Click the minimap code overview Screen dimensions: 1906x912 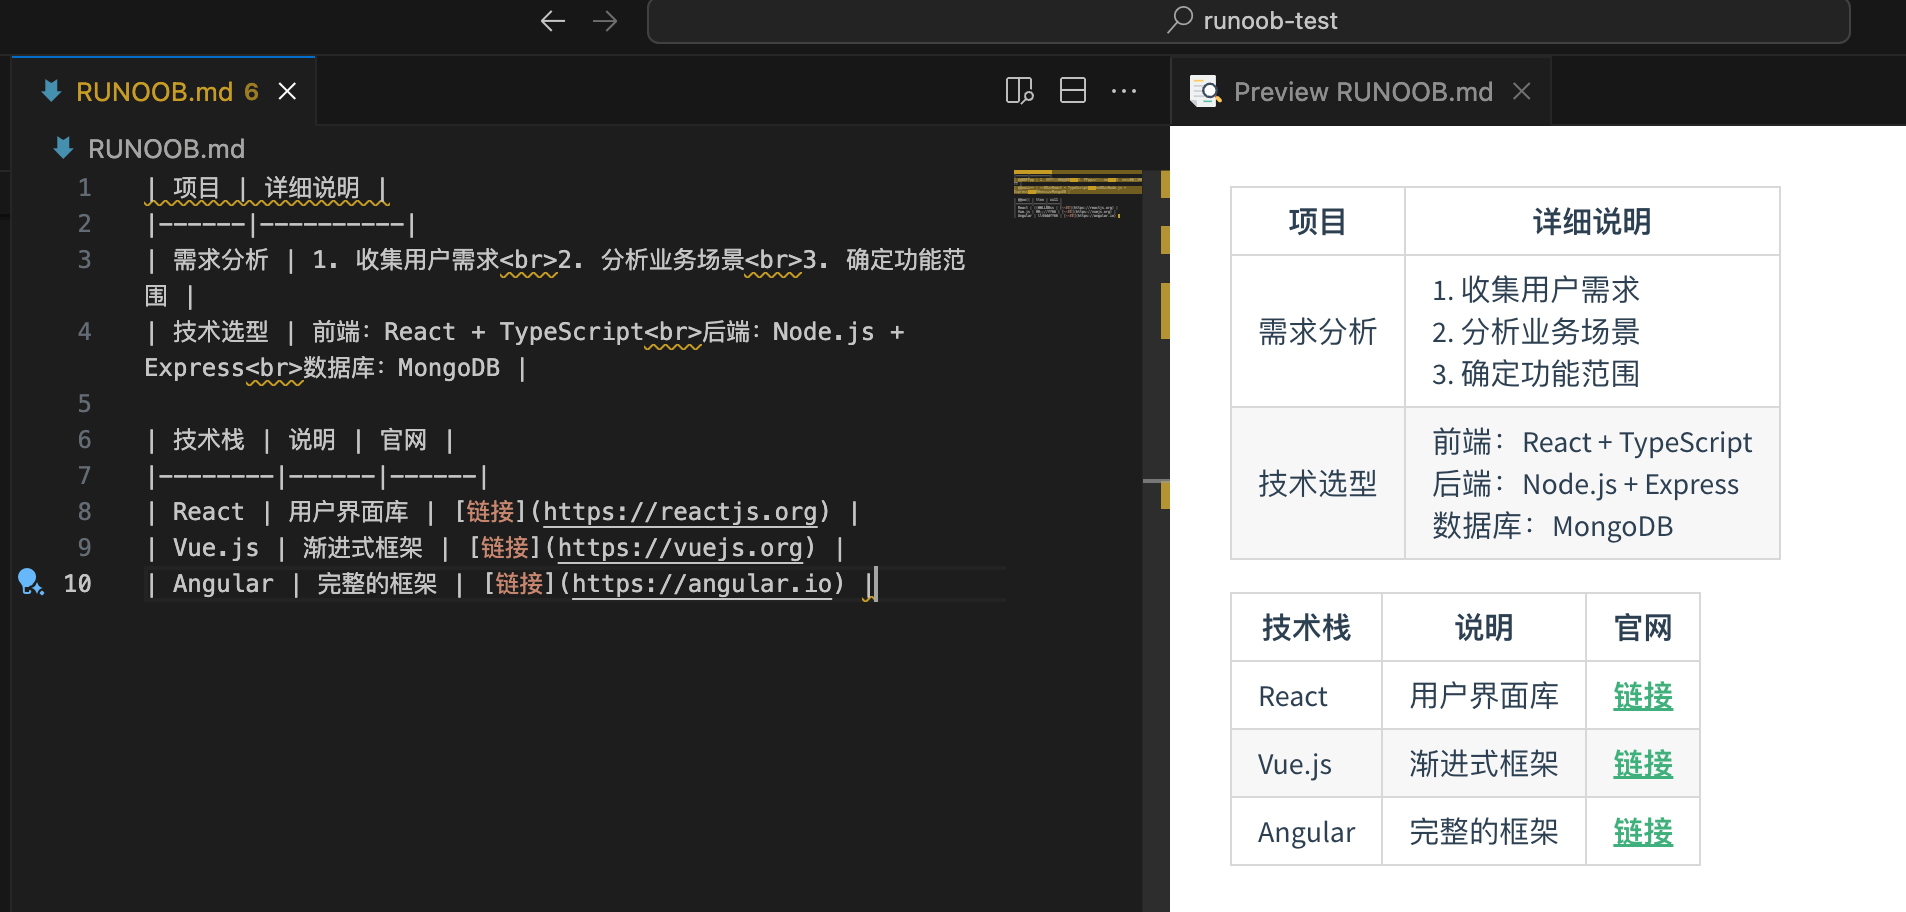1077,194
